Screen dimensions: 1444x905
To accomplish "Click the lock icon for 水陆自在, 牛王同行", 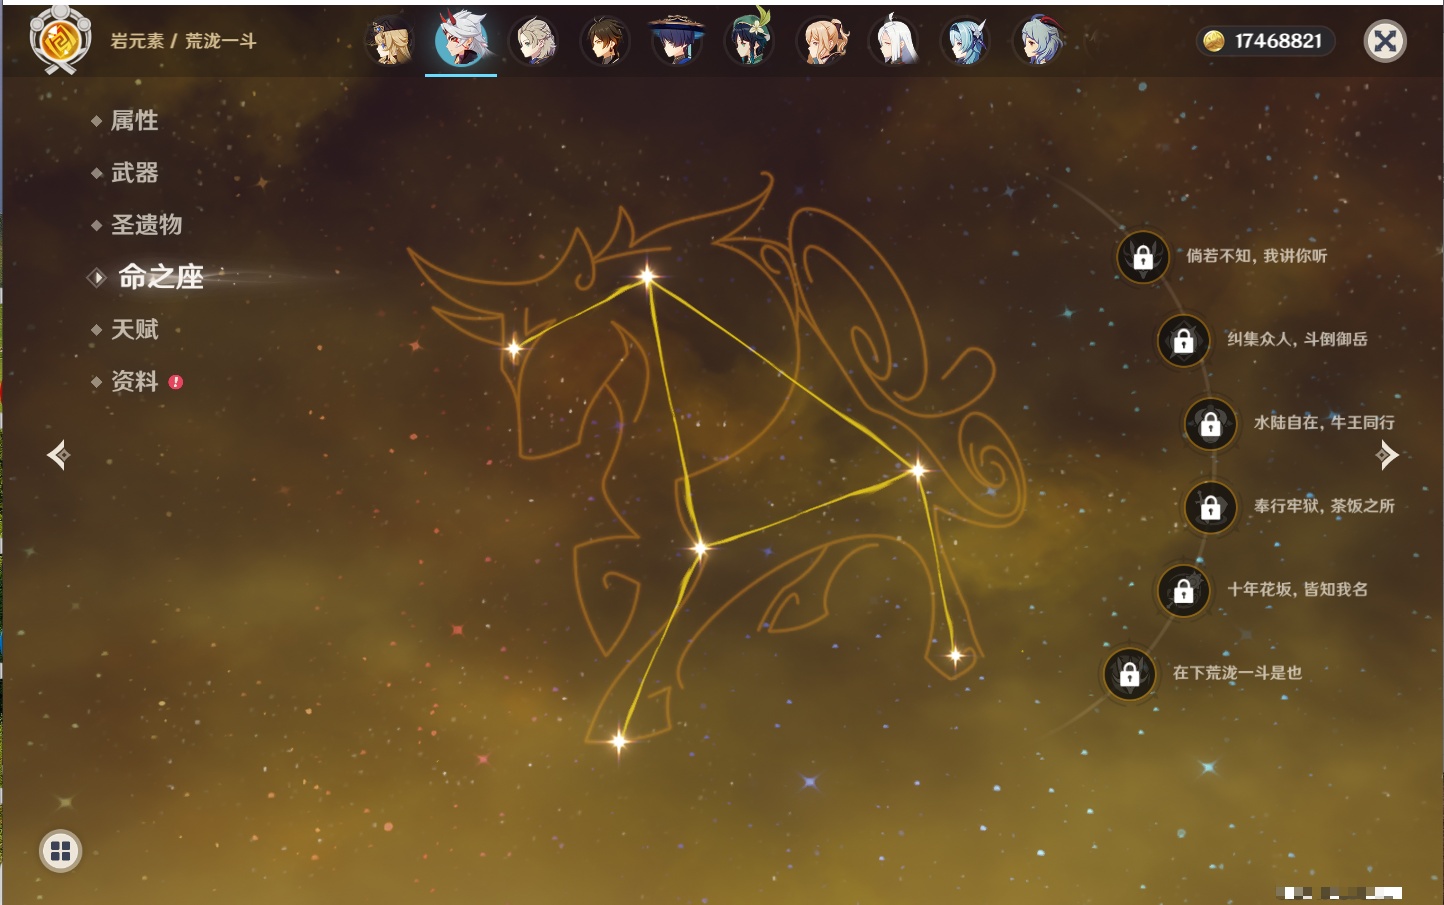I will pos(1210,424).
